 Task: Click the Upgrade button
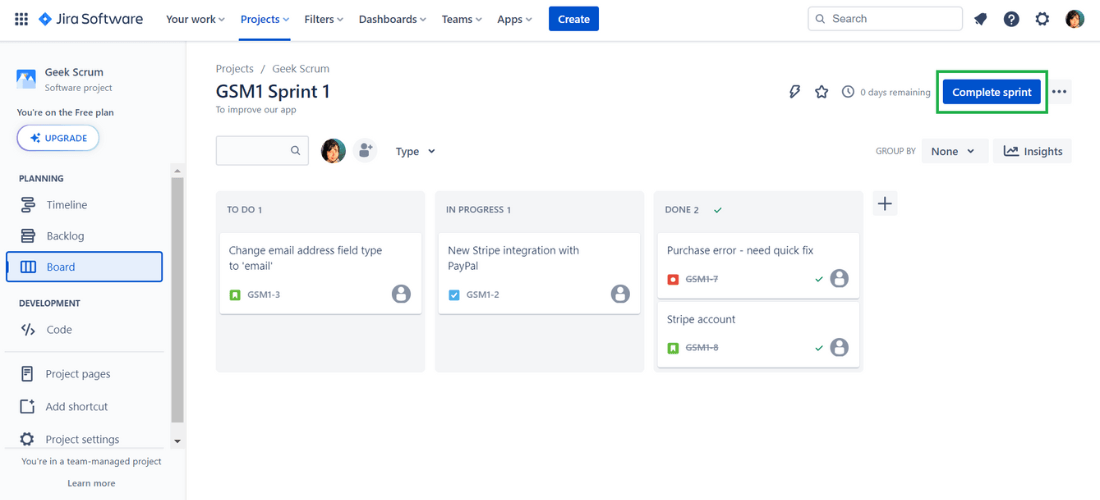coord(58,138)
